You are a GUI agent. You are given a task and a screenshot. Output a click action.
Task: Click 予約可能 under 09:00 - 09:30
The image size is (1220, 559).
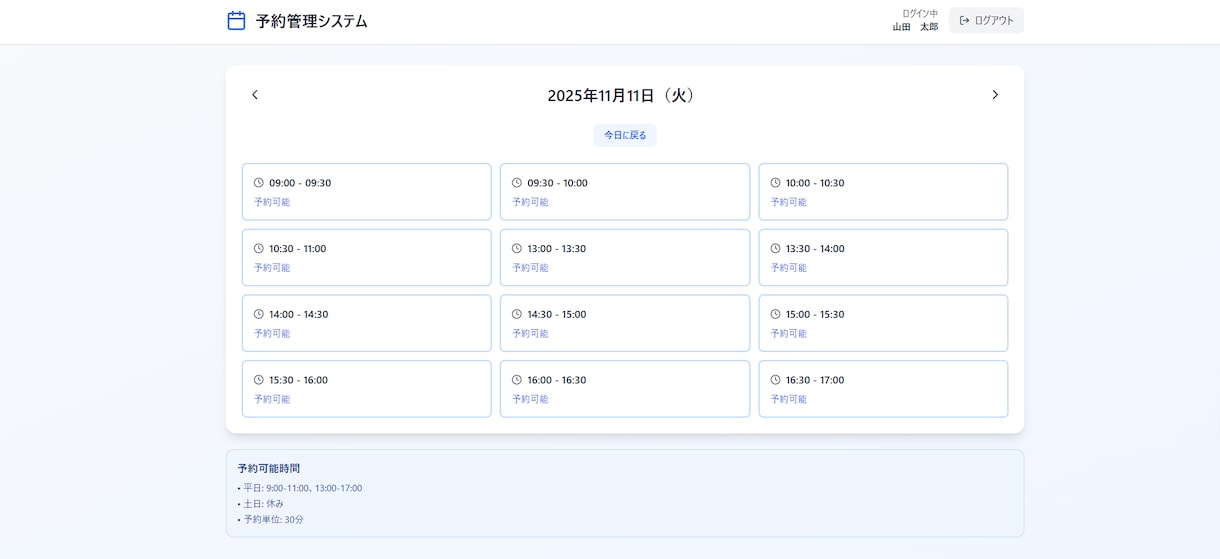(x=272, y=202)
